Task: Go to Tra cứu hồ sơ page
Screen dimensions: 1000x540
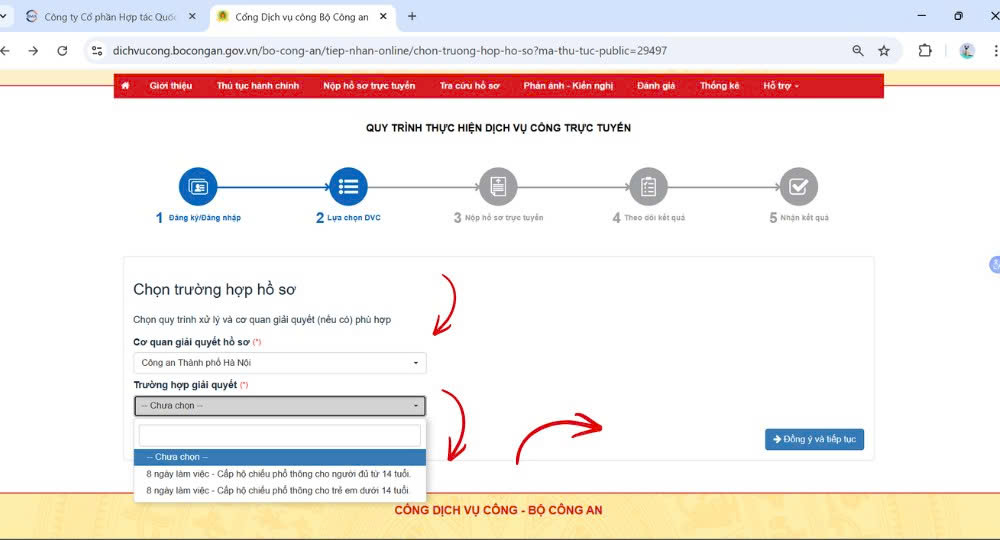Action: pos(469,86)
